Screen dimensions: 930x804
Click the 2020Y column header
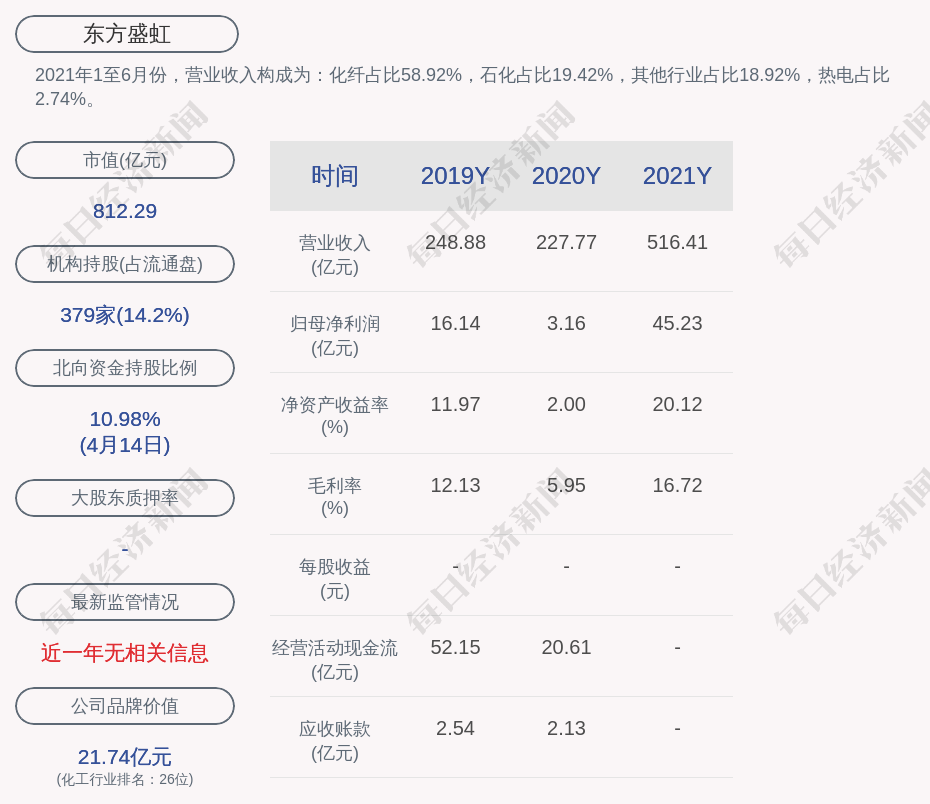[x=566, y=176]
